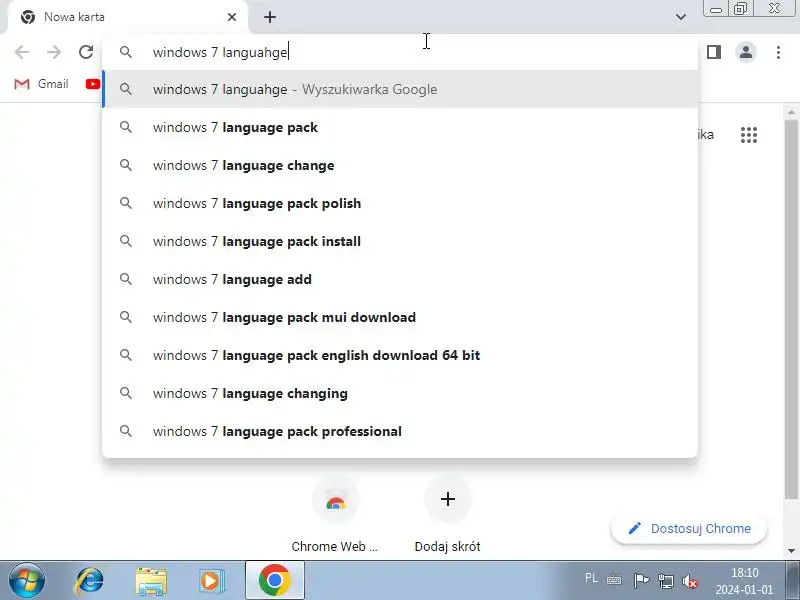Click the Show desktop strip
Screen dimensions: 800x600
point(793,581)
